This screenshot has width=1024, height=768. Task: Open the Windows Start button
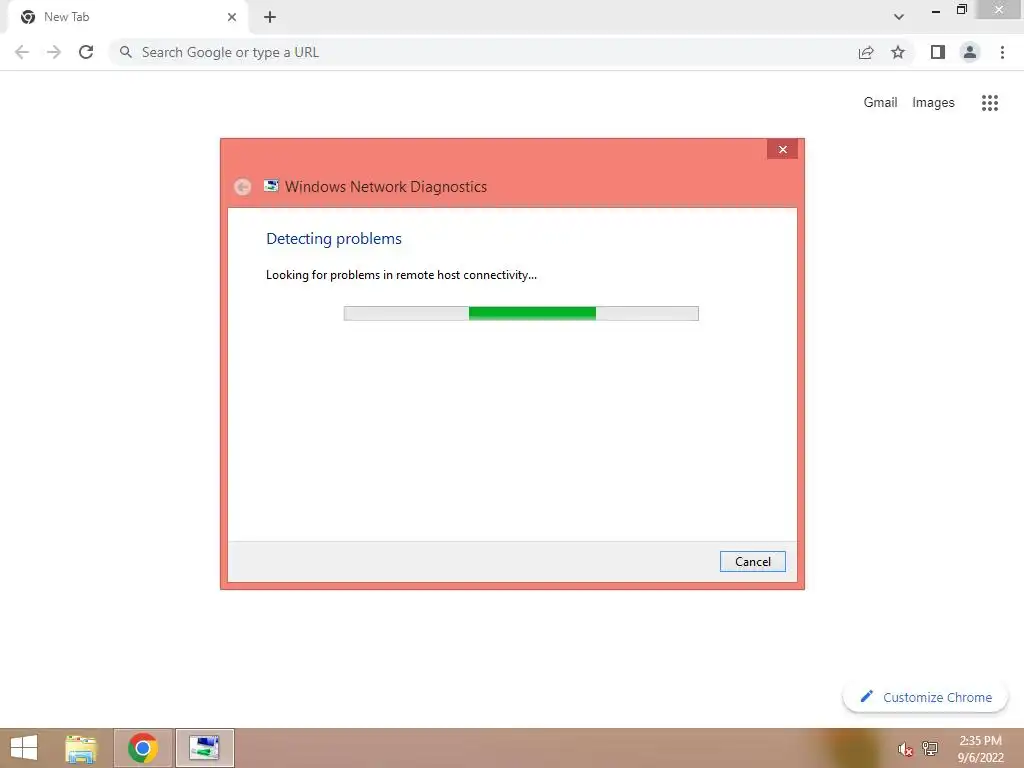[x=24, y=748]
